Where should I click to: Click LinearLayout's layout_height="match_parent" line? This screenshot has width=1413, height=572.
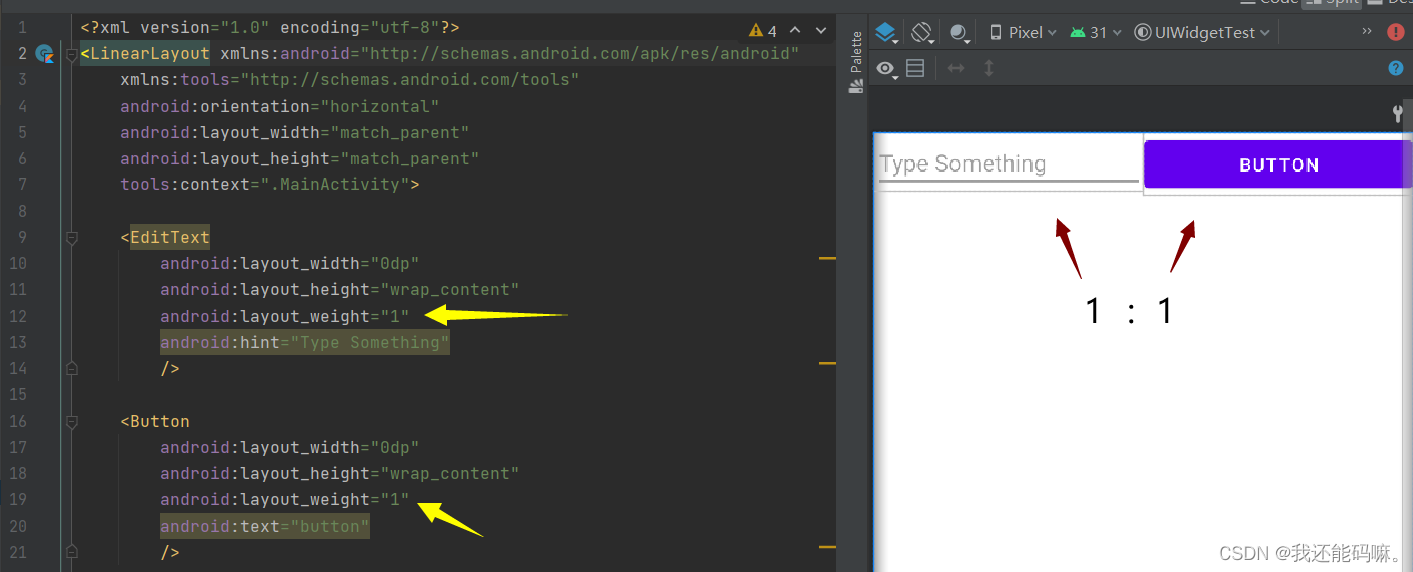[x=300, y=159]
